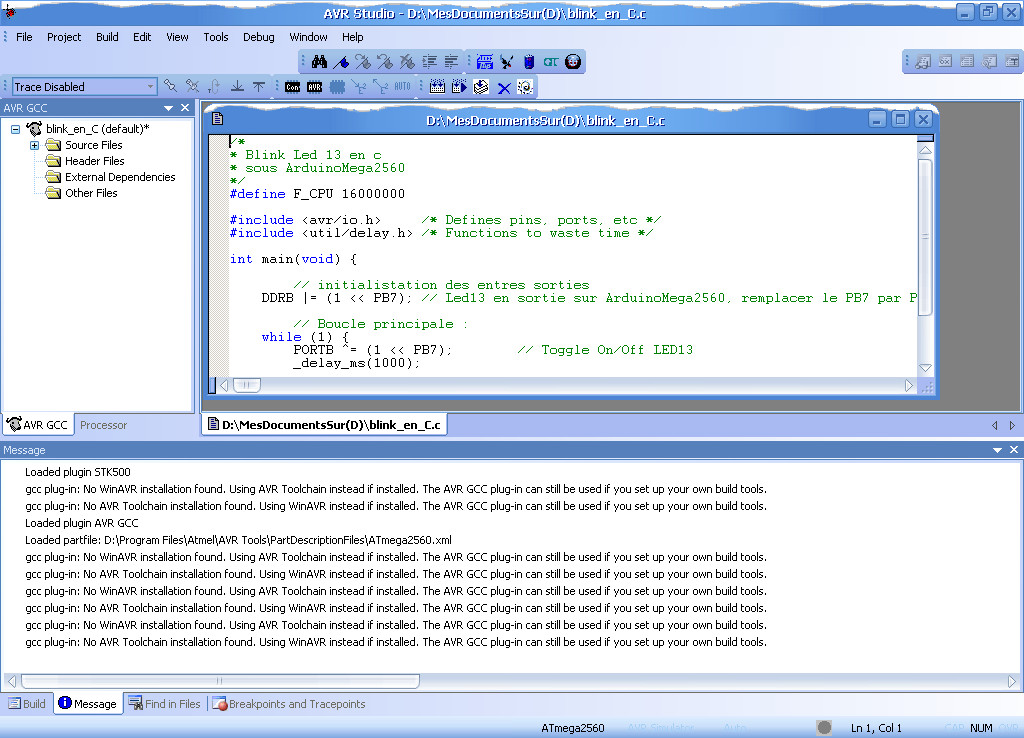The height and width of the screenshot is (738, 1024).
Task: Open the Trace Disabled dropdown
Action: coord(150,87)
